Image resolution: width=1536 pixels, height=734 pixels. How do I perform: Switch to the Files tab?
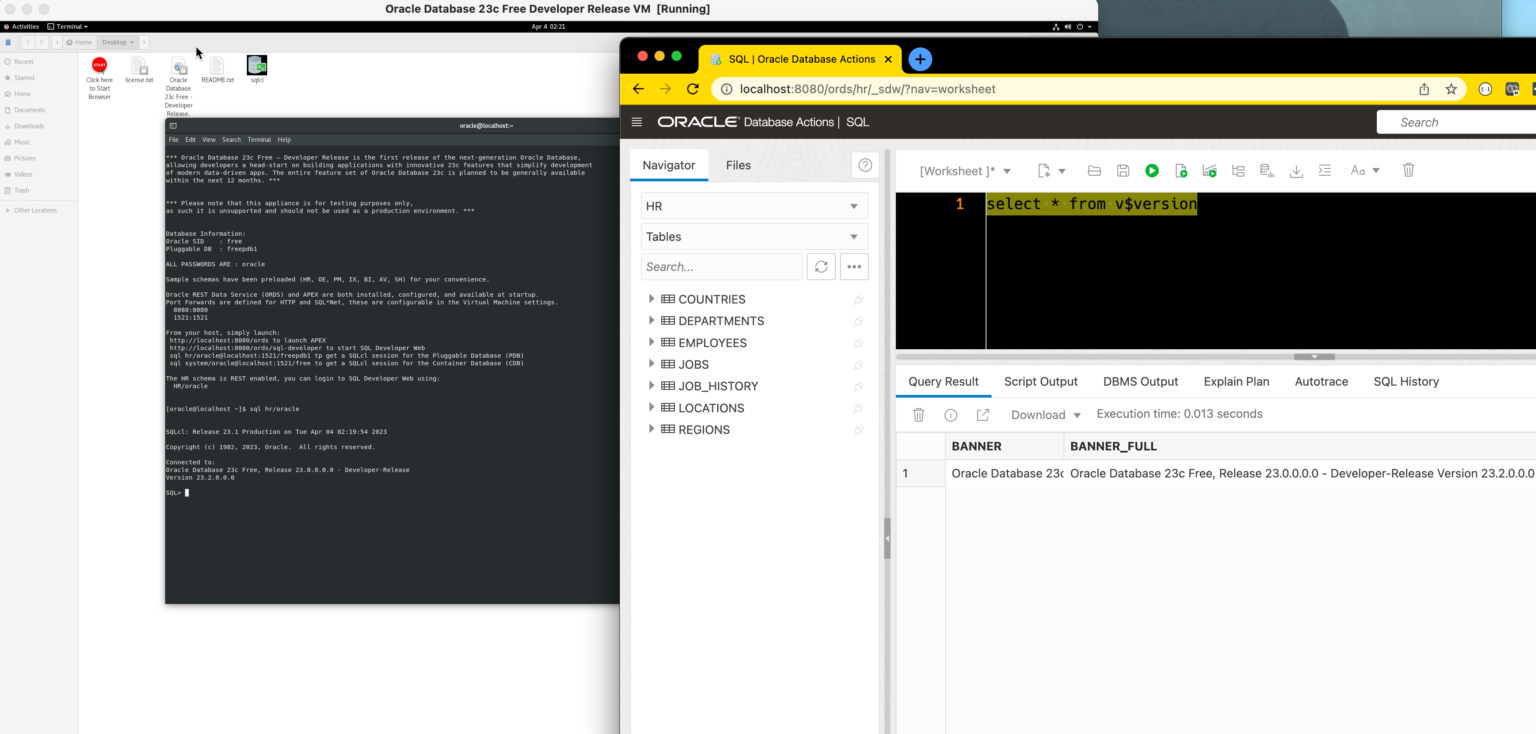738,165
